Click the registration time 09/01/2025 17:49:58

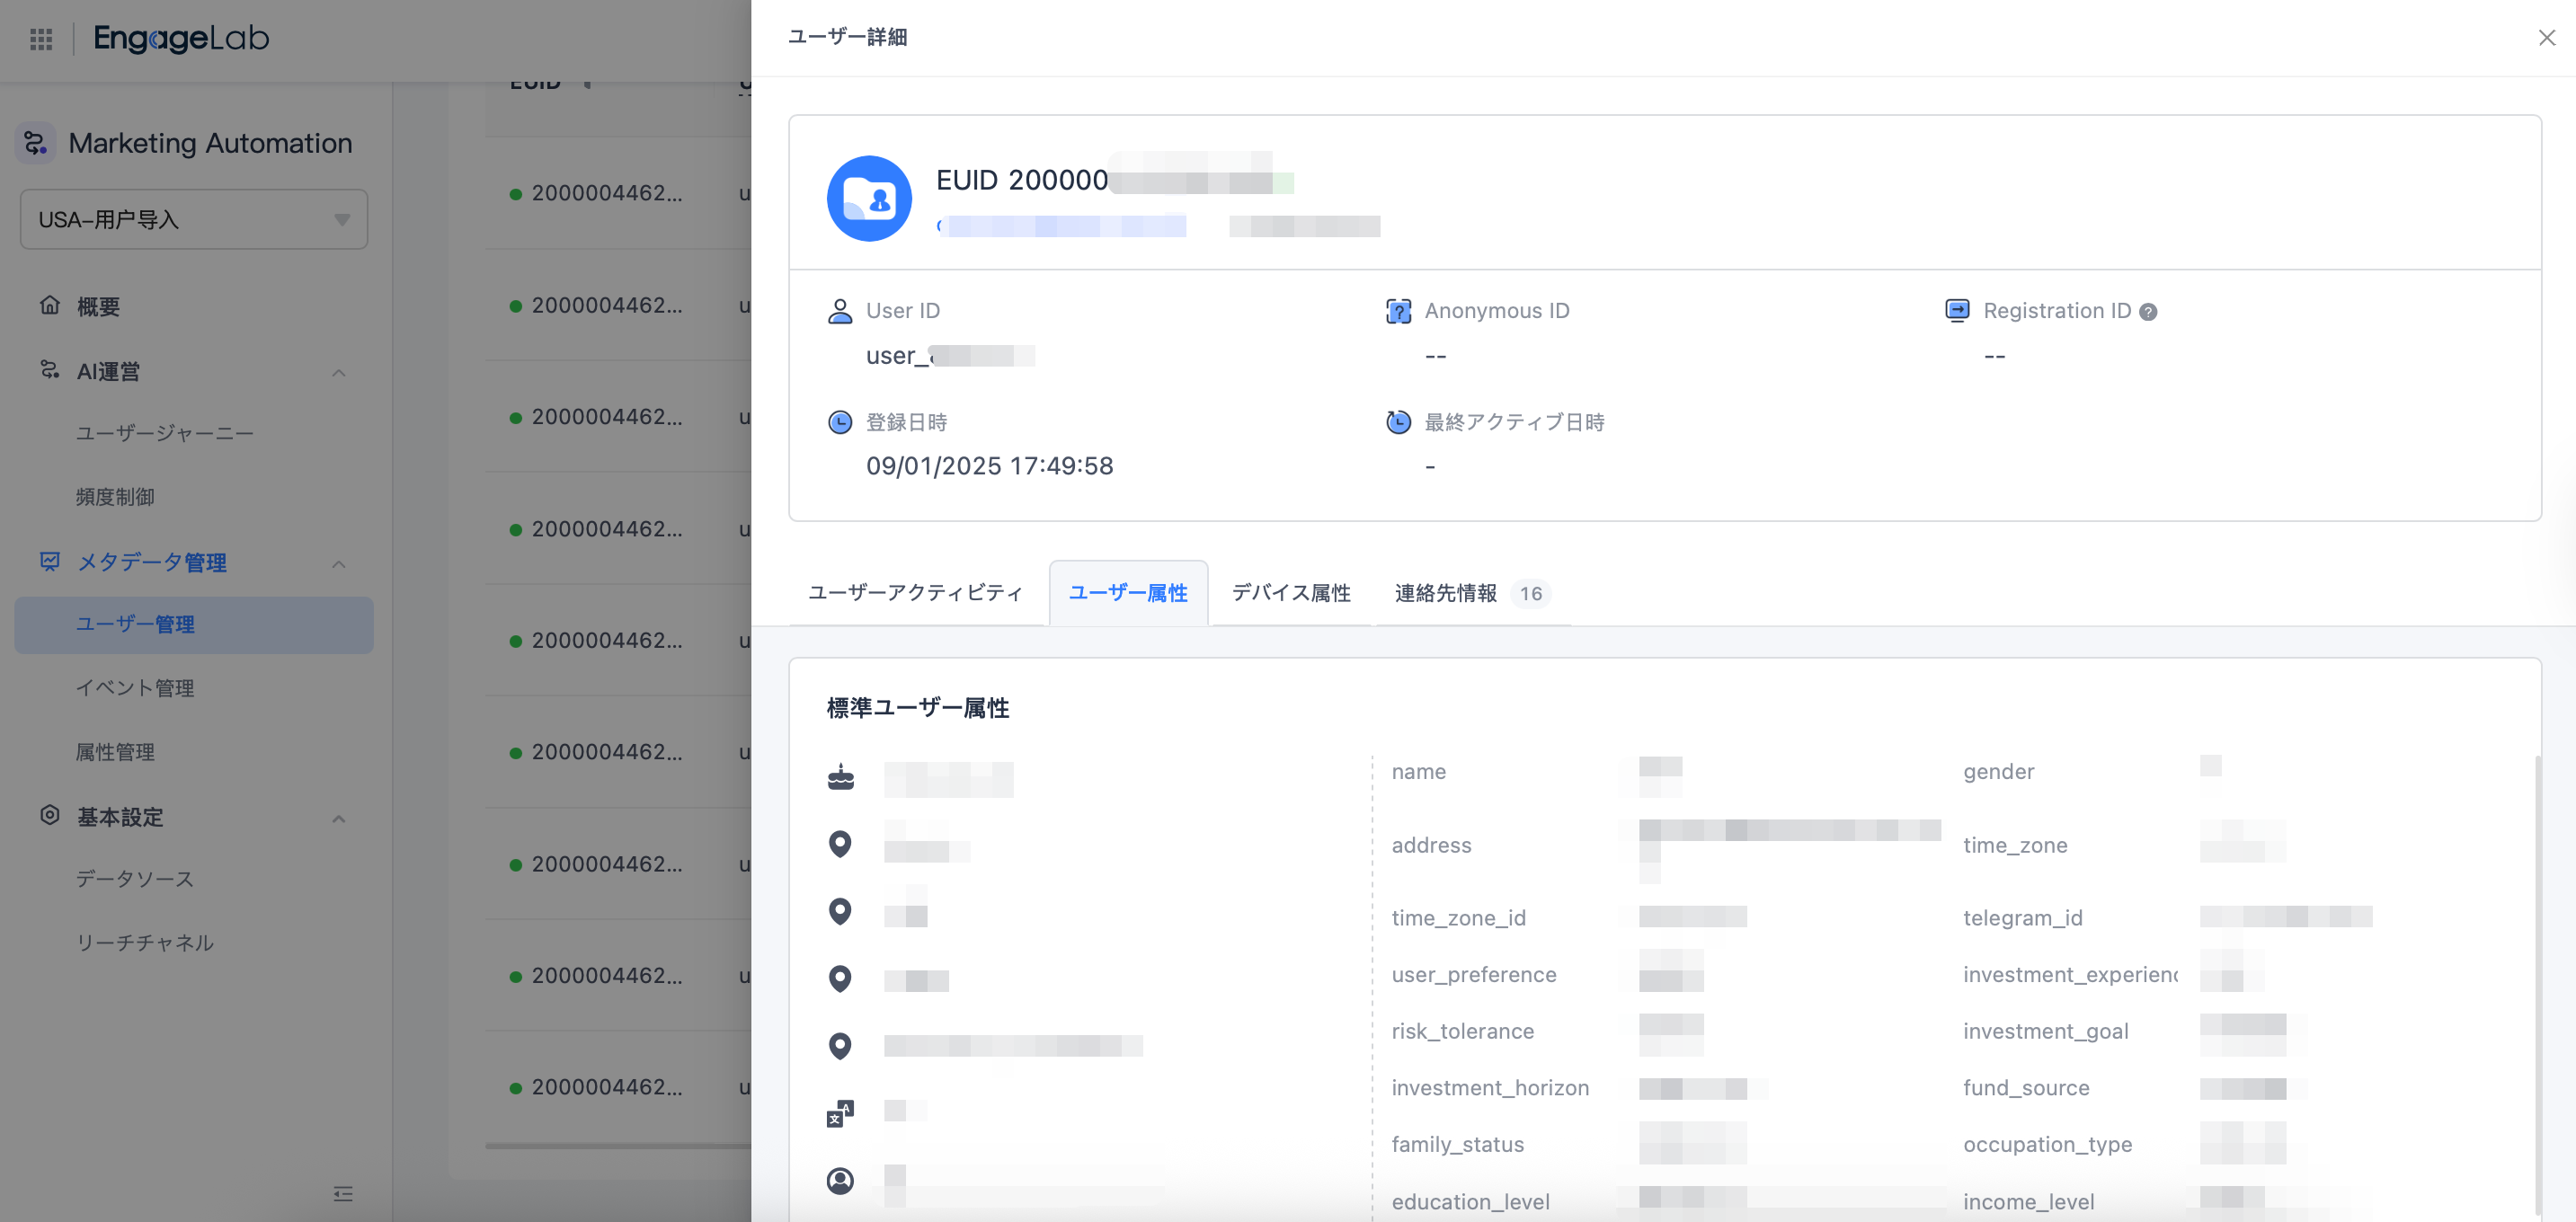[990, 466]
